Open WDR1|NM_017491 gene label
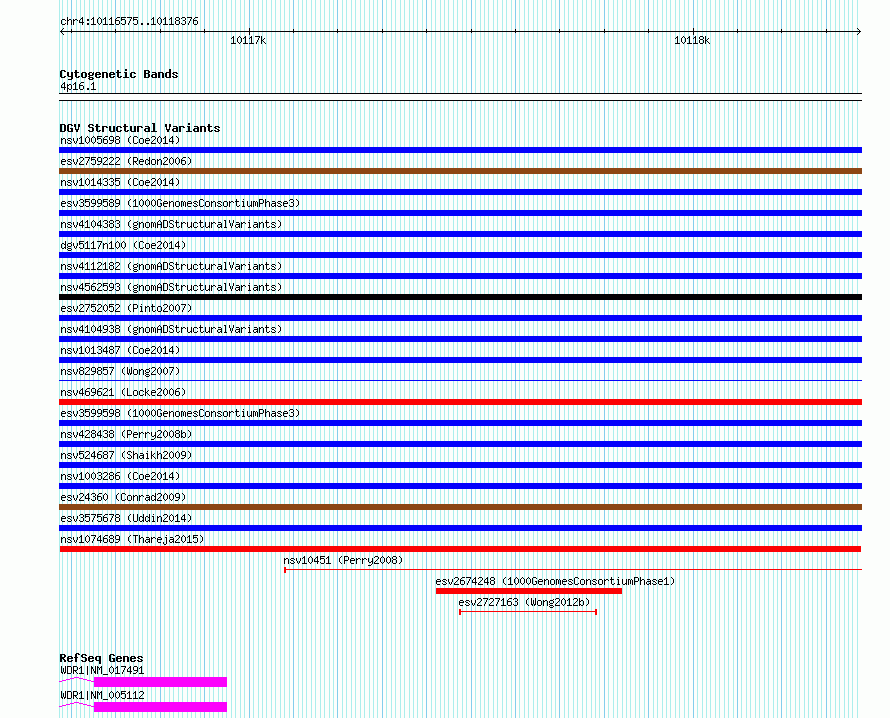This screenshot has width=890, height=718. pos(102,670)
